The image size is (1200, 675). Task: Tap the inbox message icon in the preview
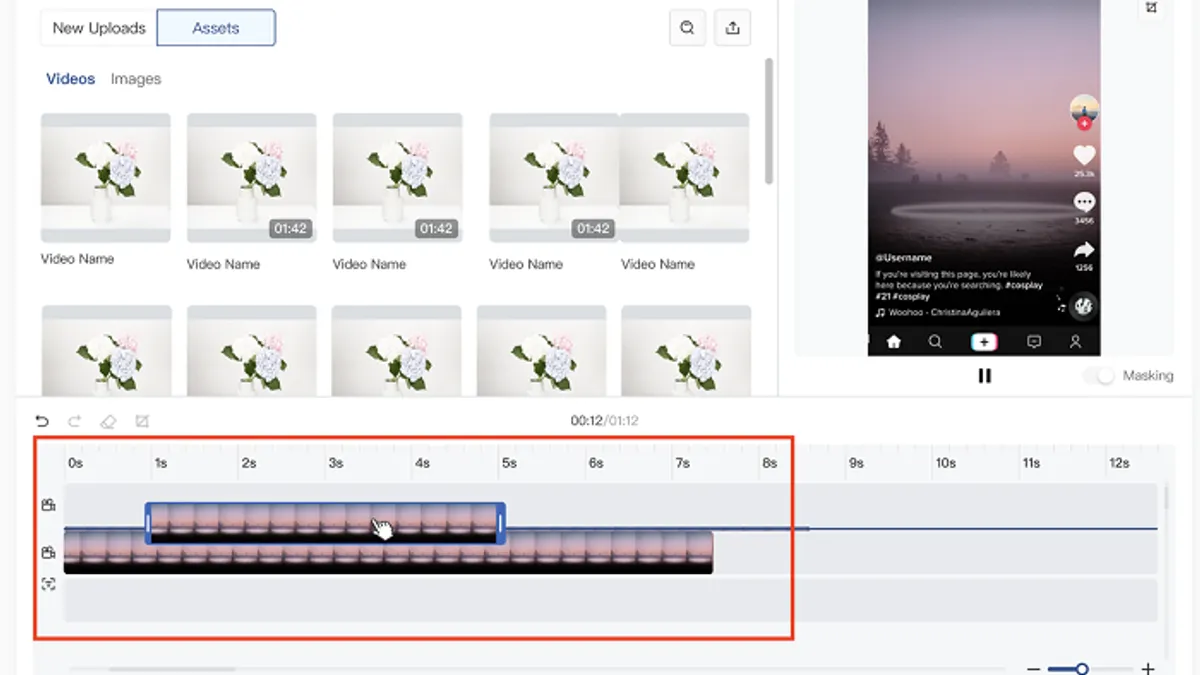click(1034, 342)
